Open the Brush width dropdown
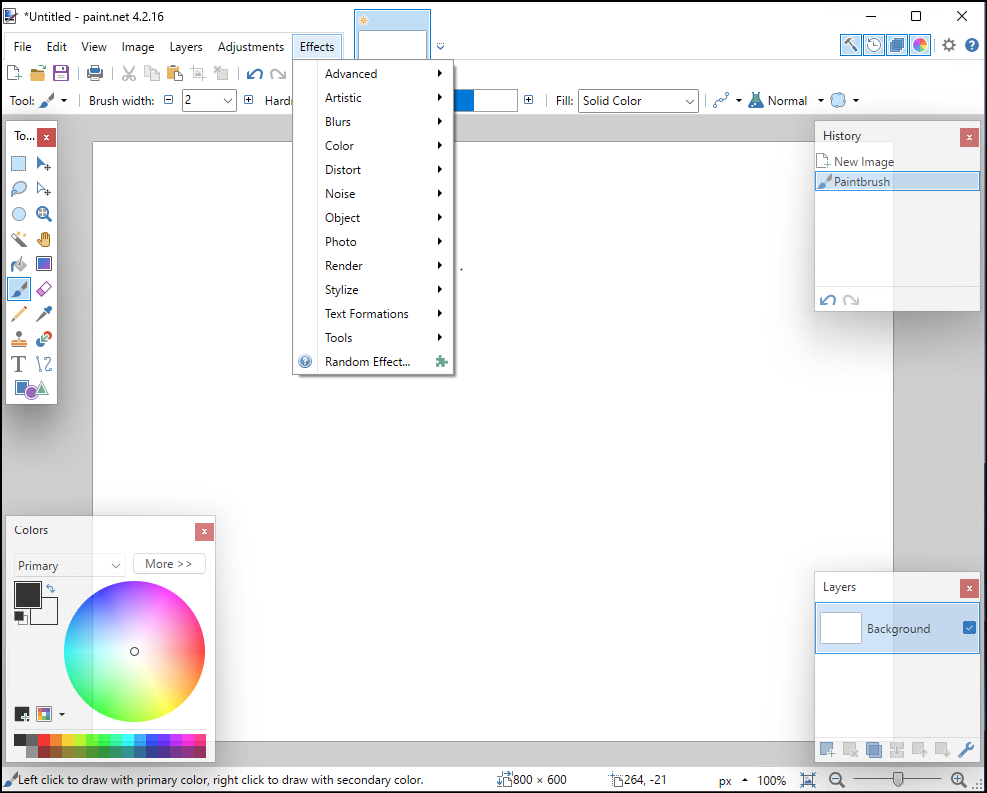 click(228, 101)
